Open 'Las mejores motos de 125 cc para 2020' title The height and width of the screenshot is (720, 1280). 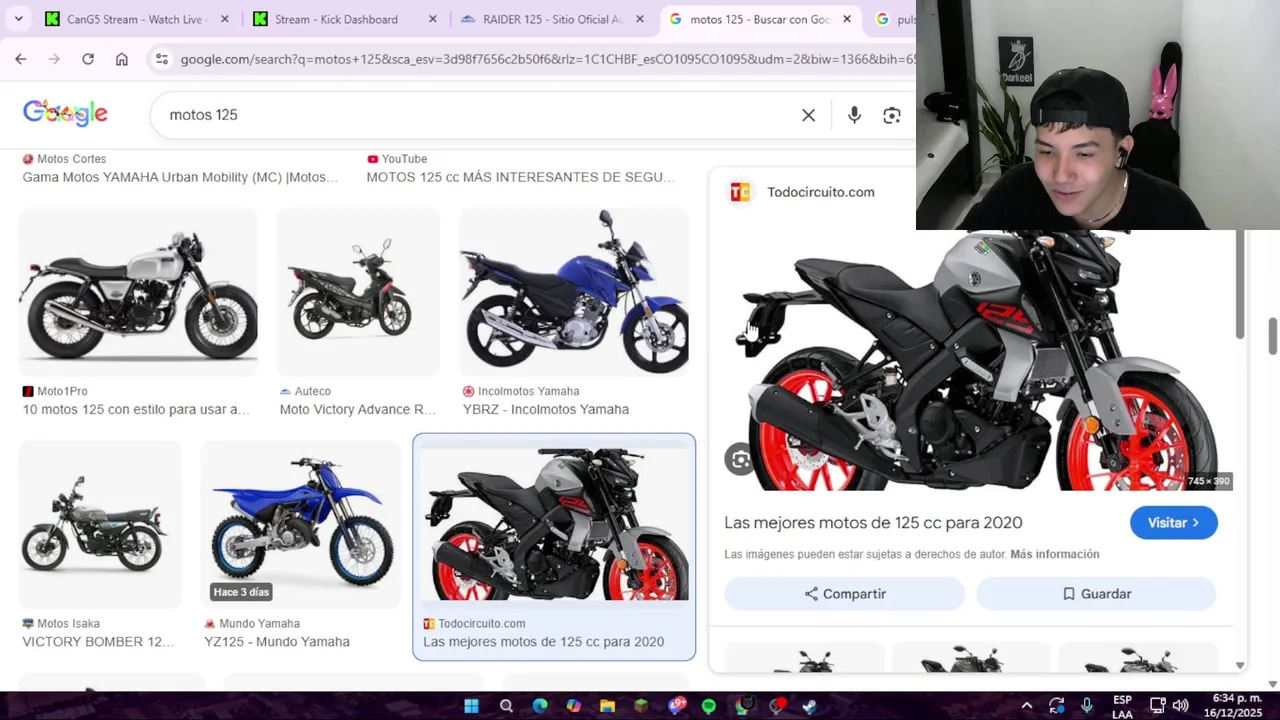tap(873, 522)
